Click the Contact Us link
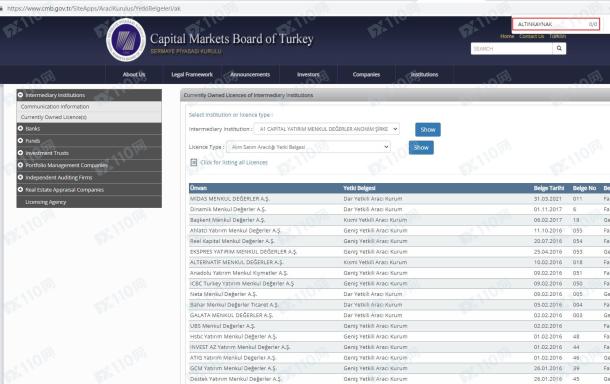 531,36
